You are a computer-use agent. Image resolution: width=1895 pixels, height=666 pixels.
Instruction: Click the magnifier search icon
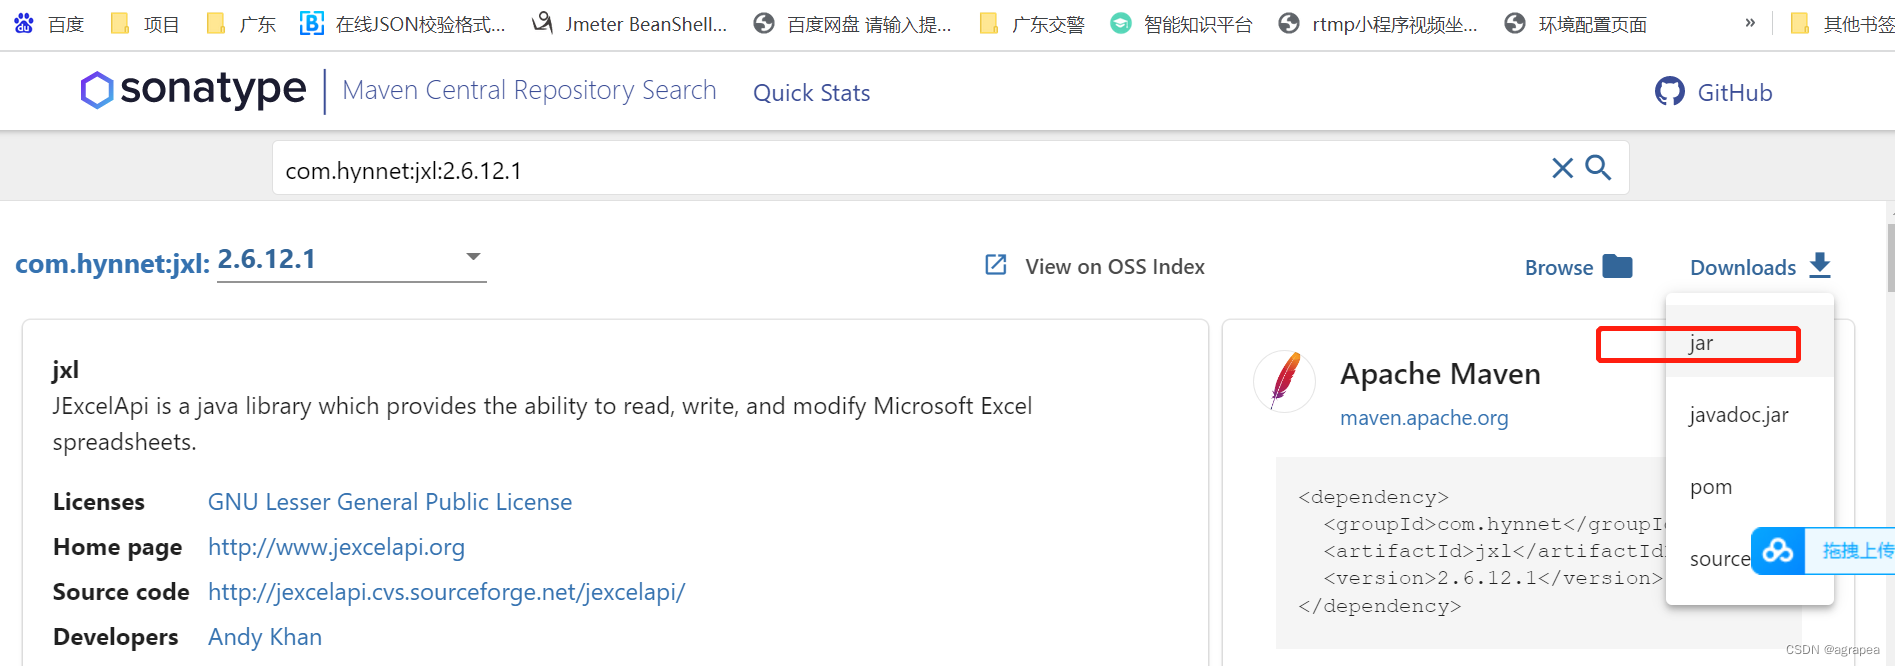1598,167
